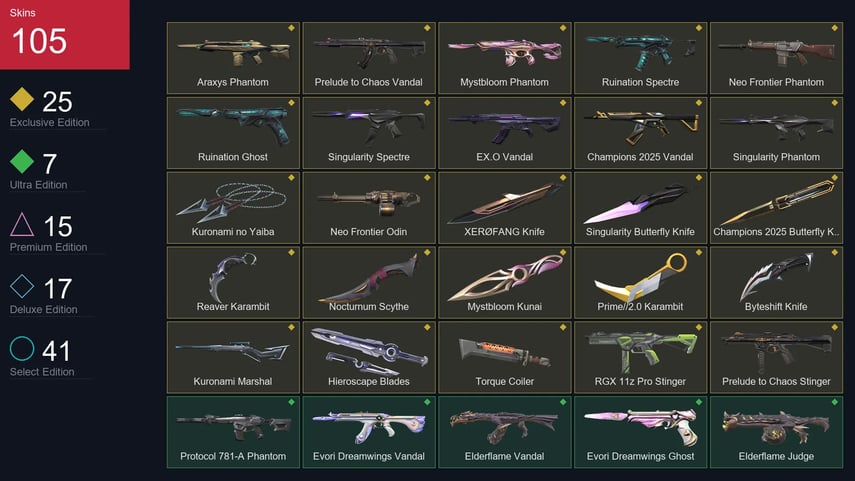Click the Protocol 781-A Phantom green rarity marker
The height and width of the screenshot is (481, 855).
[291, 402]
